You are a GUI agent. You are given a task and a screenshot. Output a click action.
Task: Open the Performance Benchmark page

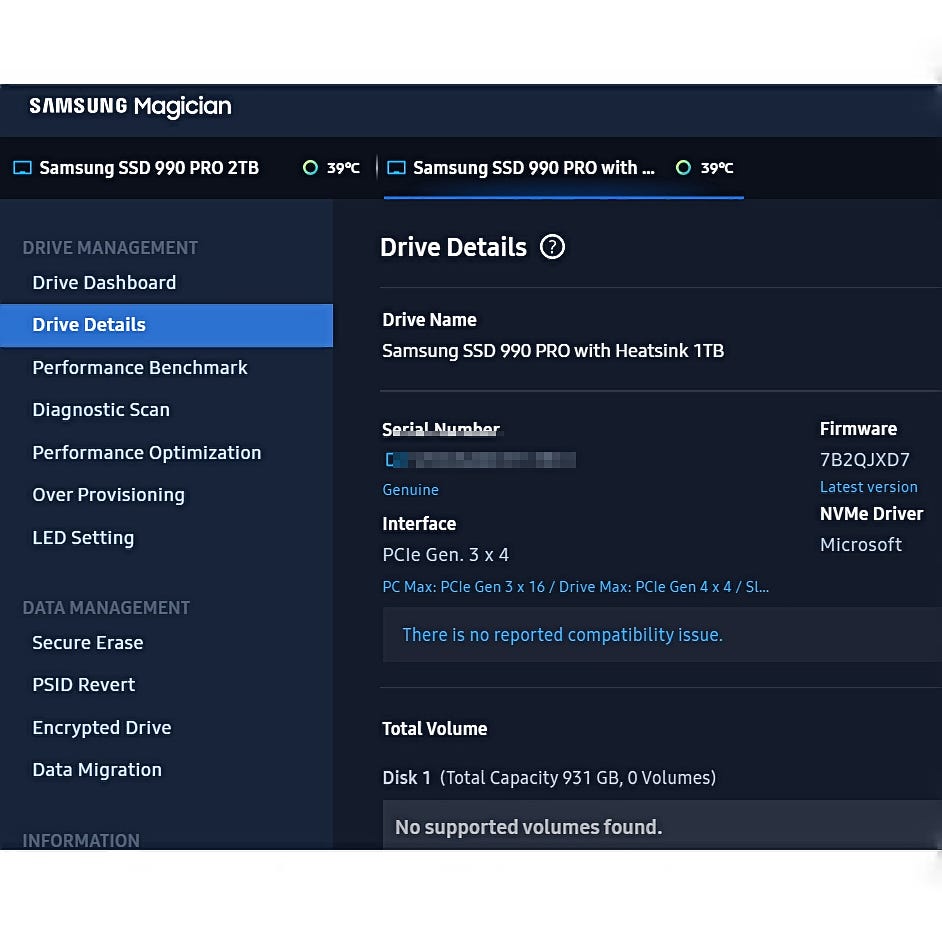click(x=140, y=368)
